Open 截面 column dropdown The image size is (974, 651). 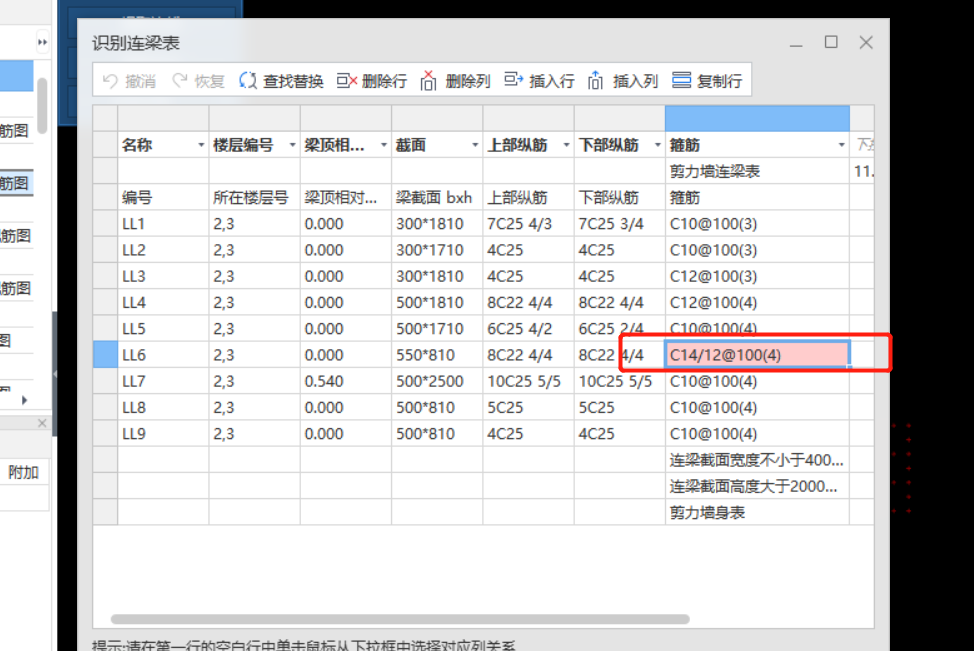475,145
